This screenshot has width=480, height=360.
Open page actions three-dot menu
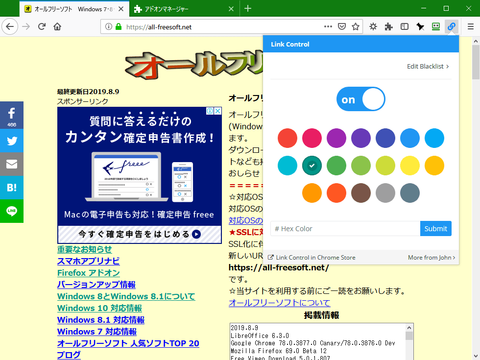click(328, 27)
